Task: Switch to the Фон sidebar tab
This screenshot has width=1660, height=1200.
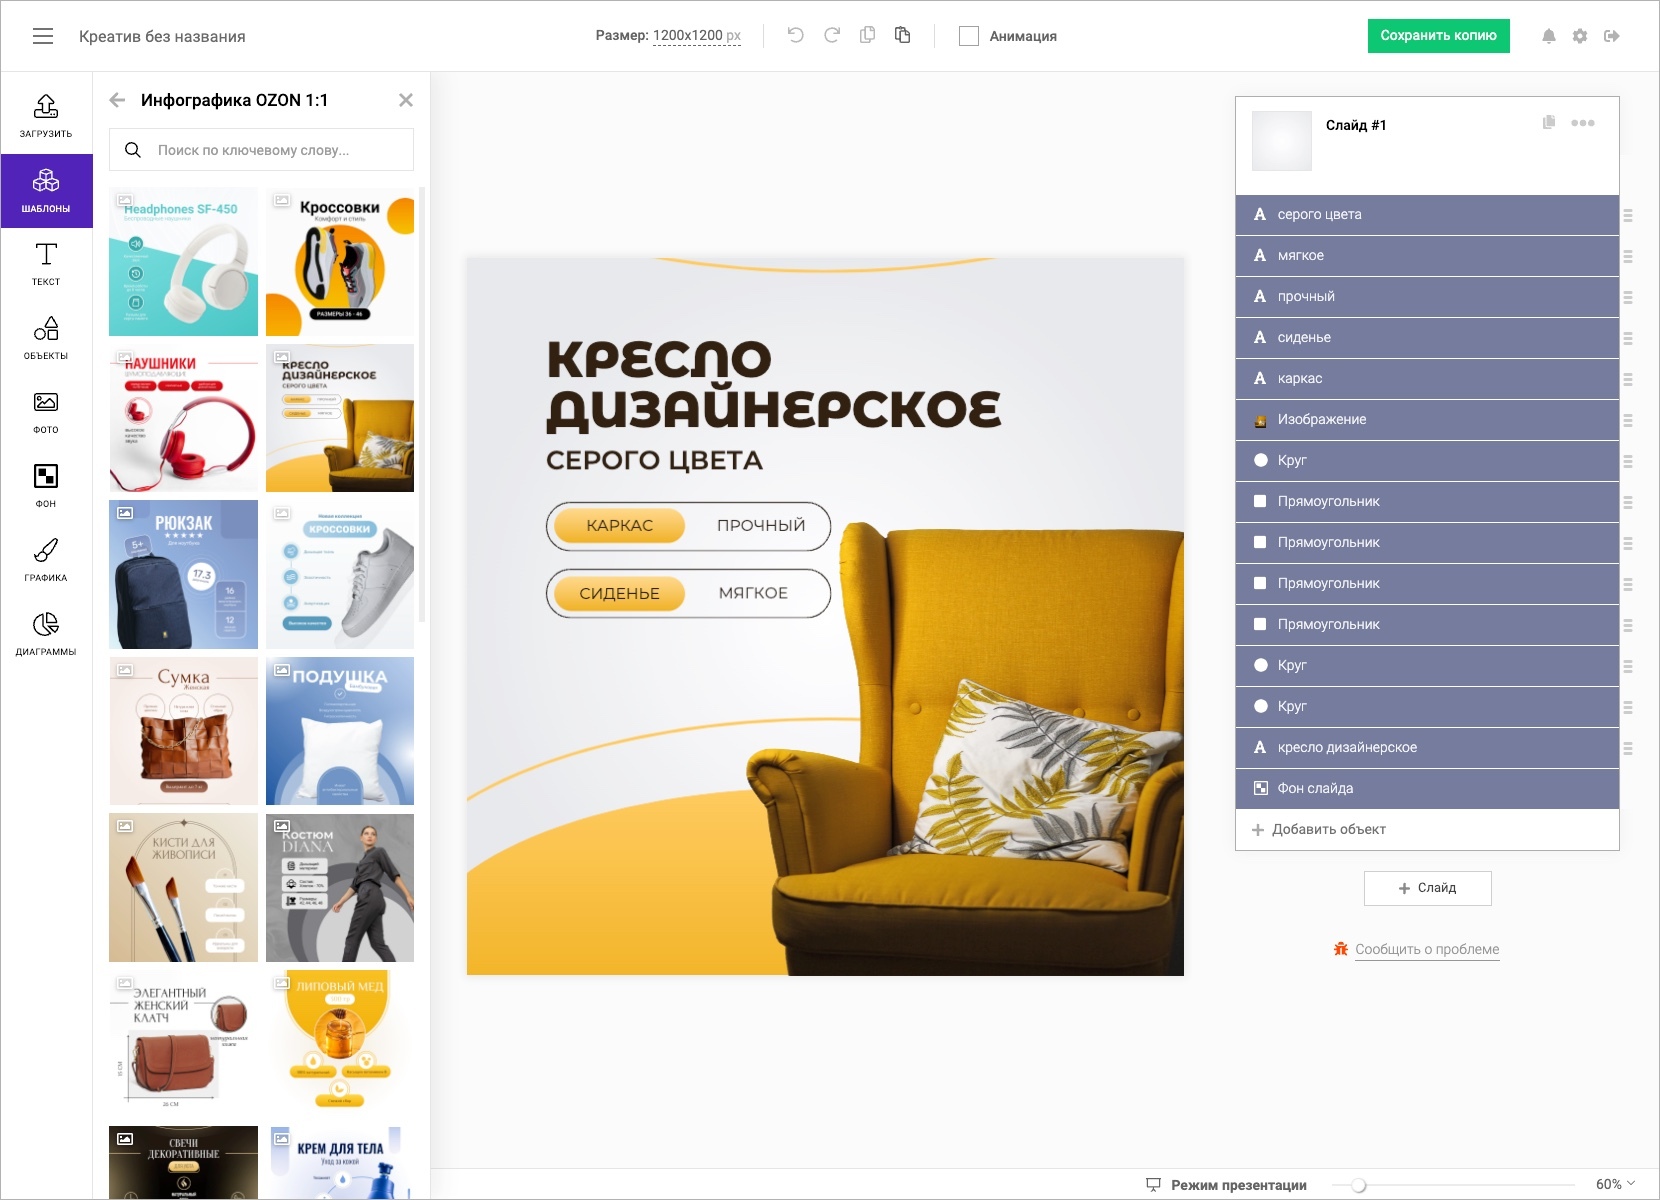Action: 46,486
